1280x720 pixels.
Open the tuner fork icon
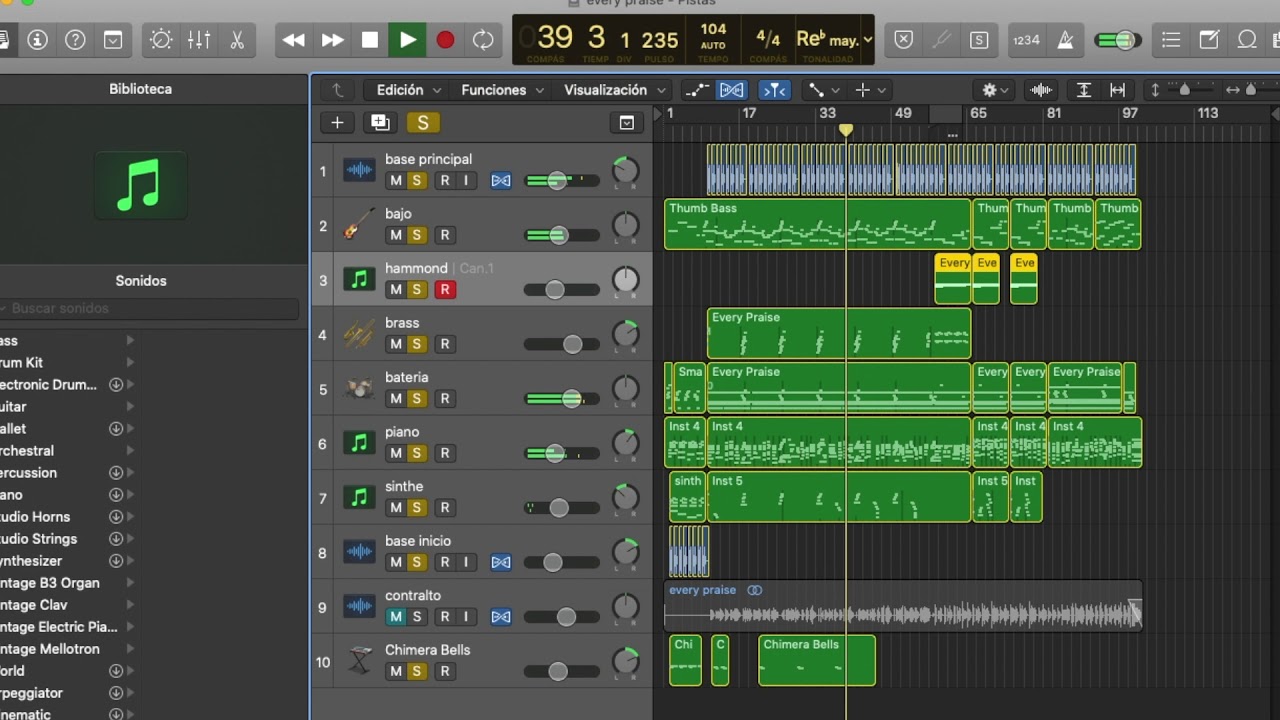tap(941, 40)
